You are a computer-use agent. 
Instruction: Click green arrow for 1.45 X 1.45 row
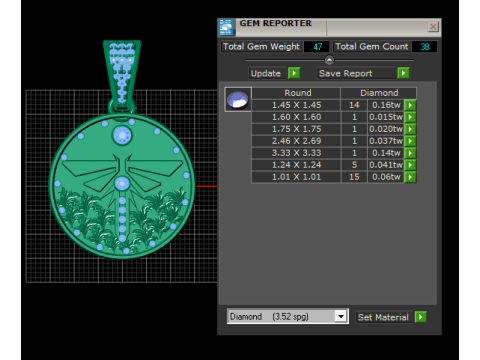click(x=410, y=105)
